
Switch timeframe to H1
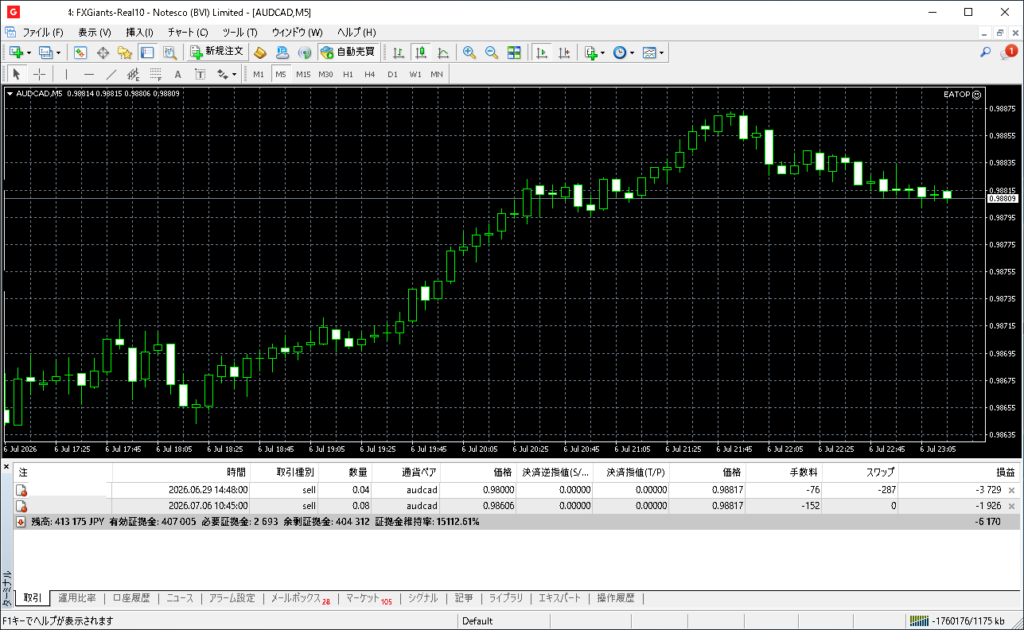348,74
